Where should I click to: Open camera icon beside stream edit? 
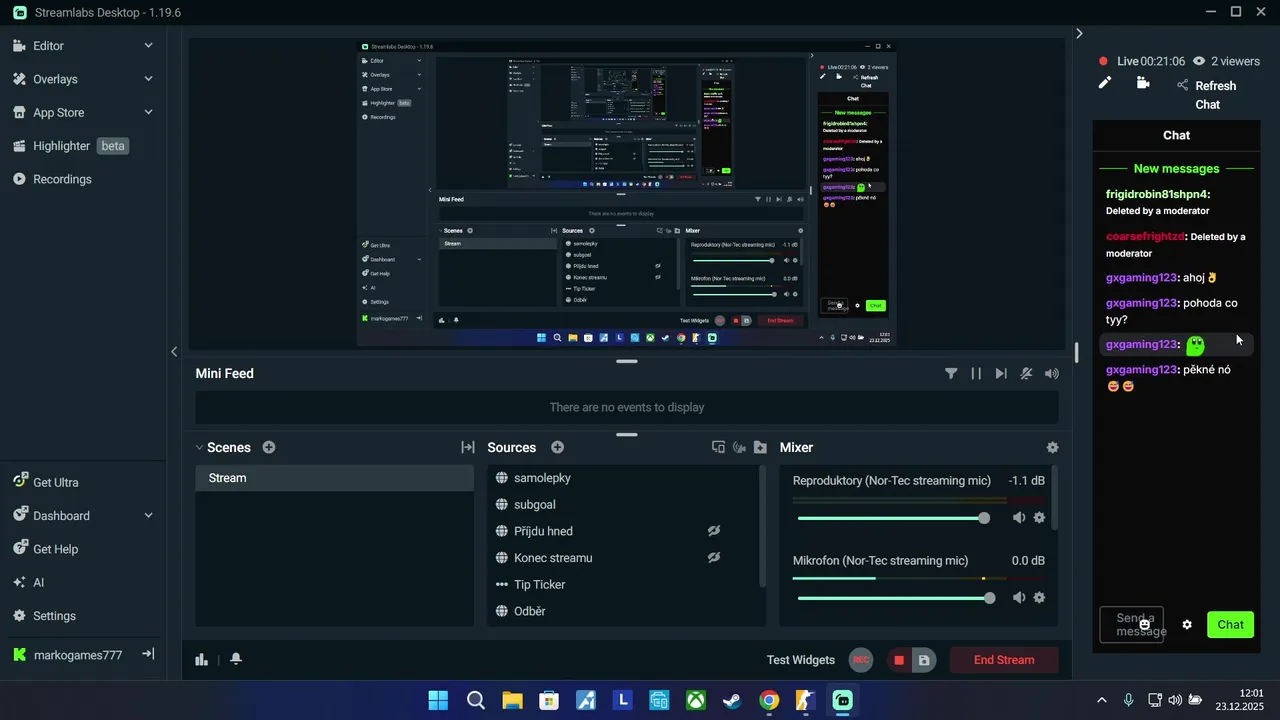pos(1143,83)
